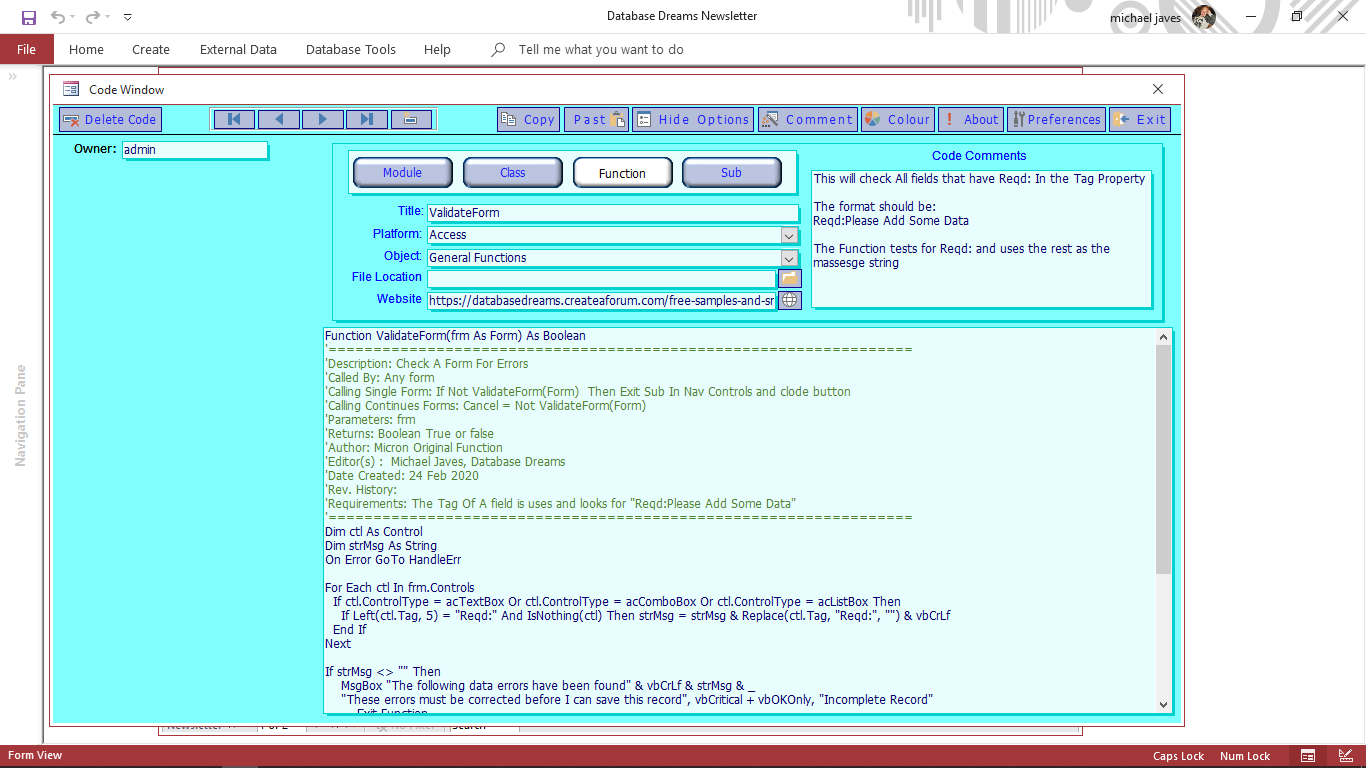Click the folder browse icon for File Location

pos(790,278)
